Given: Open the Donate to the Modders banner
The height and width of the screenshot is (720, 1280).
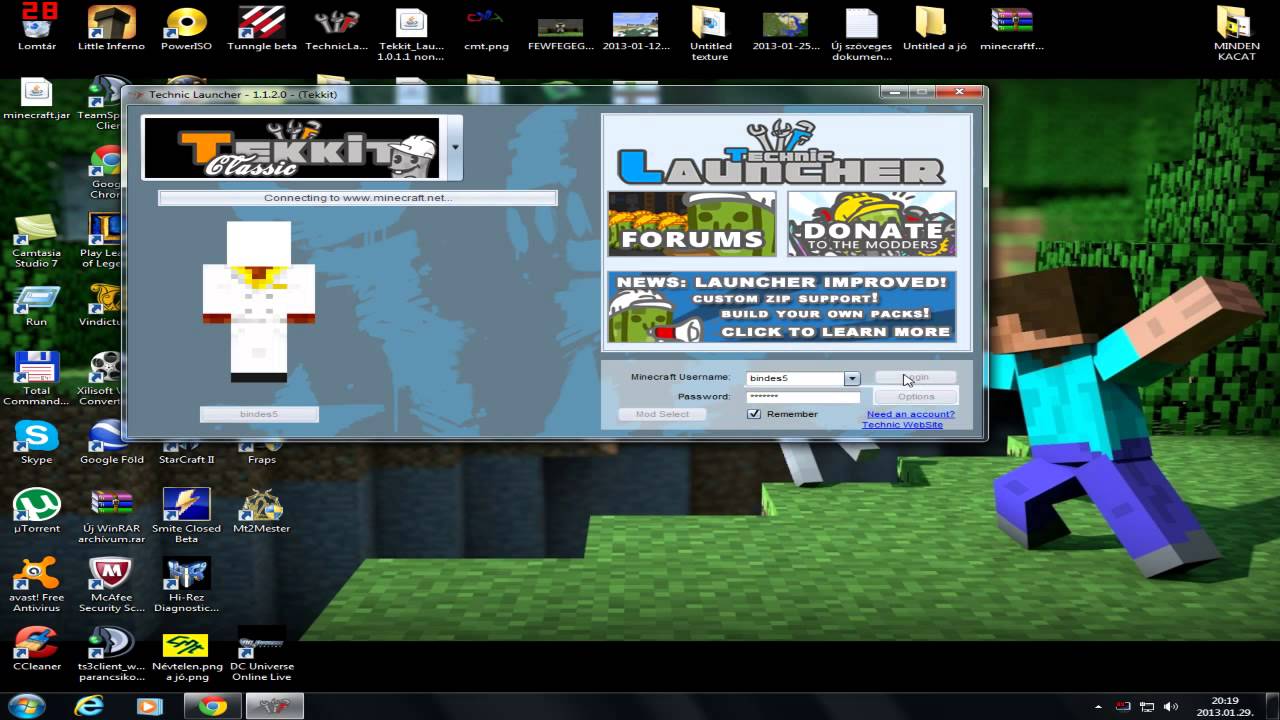Looking at the screenshot, I should [871, 224].
